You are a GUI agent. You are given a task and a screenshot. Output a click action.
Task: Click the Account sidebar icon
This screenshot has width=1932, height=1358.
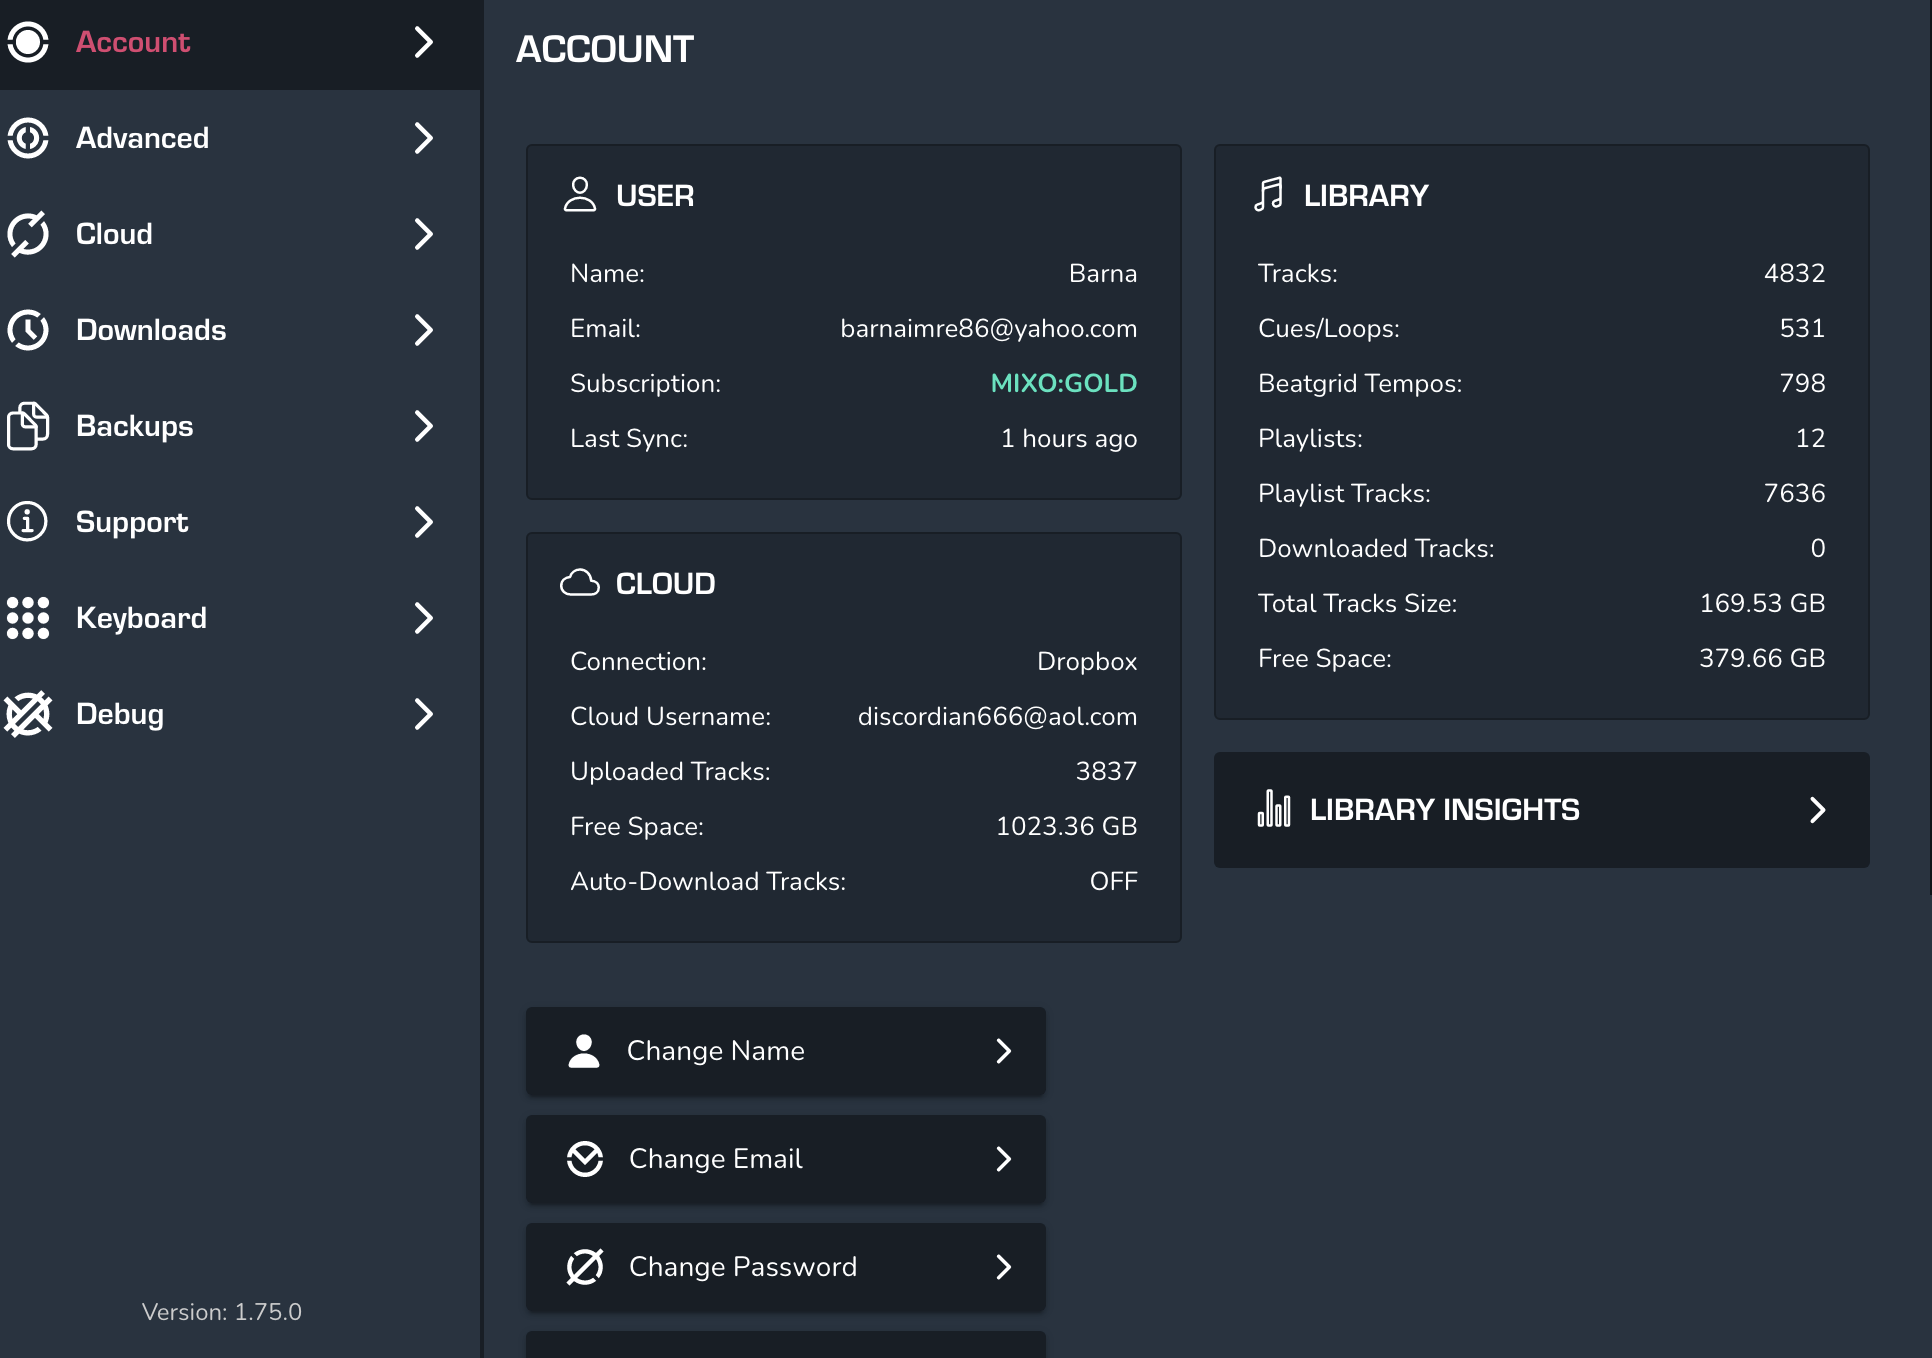[28, 42]
